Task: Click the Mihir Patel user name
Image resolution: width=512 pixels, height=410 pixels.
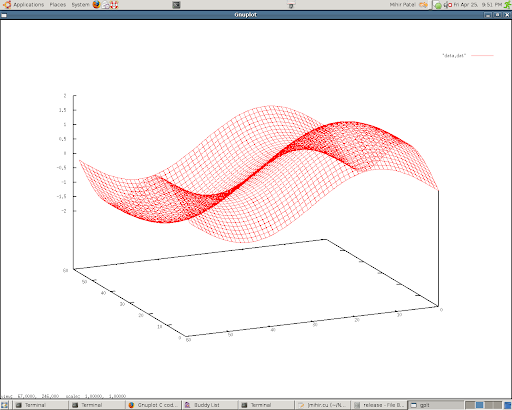Action: pos(403,5)
